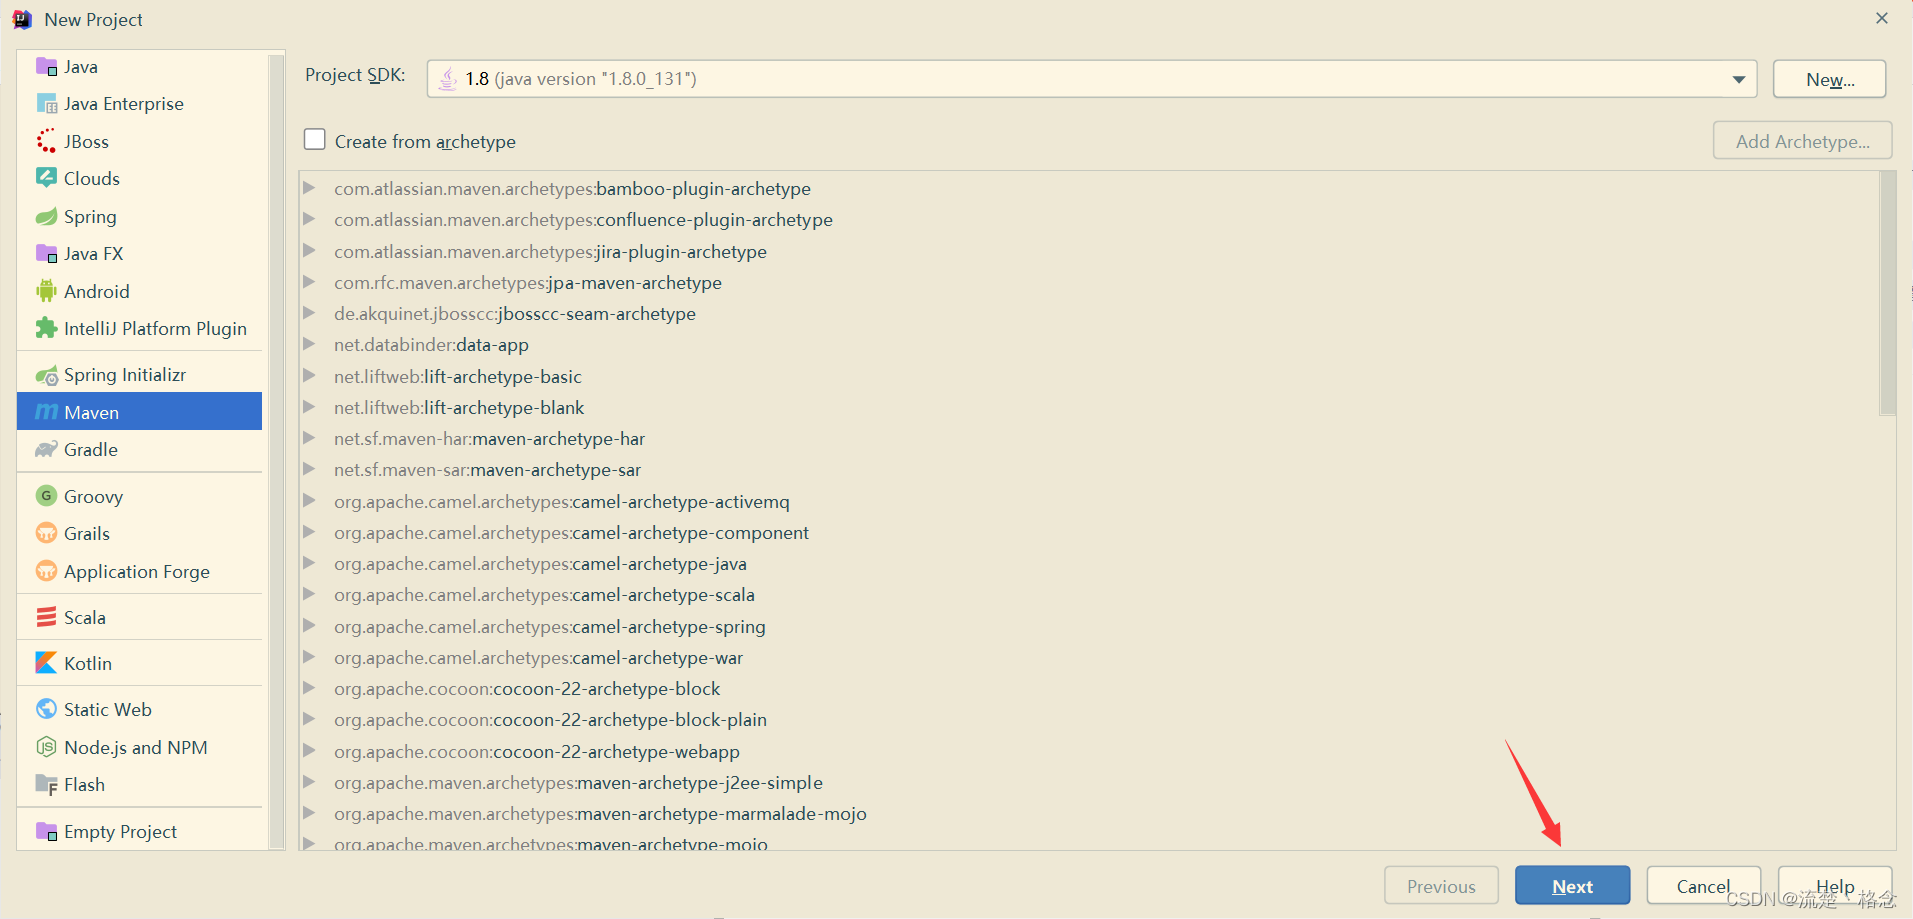This screenshot has height=919, width=1913.
Task: Open the Project SDK dropdown arrow
Action: 1738,79
